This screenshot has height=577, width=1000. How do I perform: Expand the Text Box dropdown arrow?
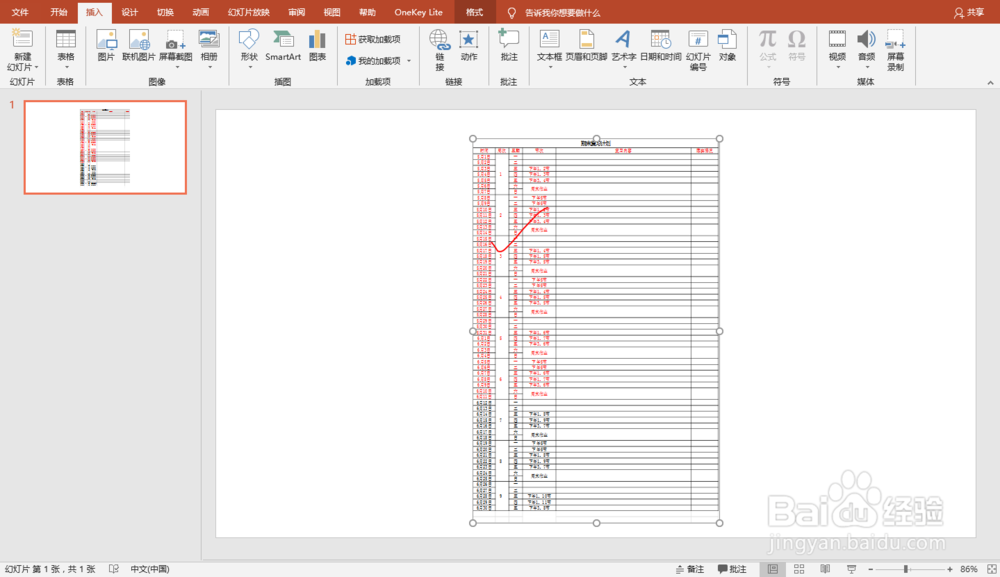pos(550,67)
